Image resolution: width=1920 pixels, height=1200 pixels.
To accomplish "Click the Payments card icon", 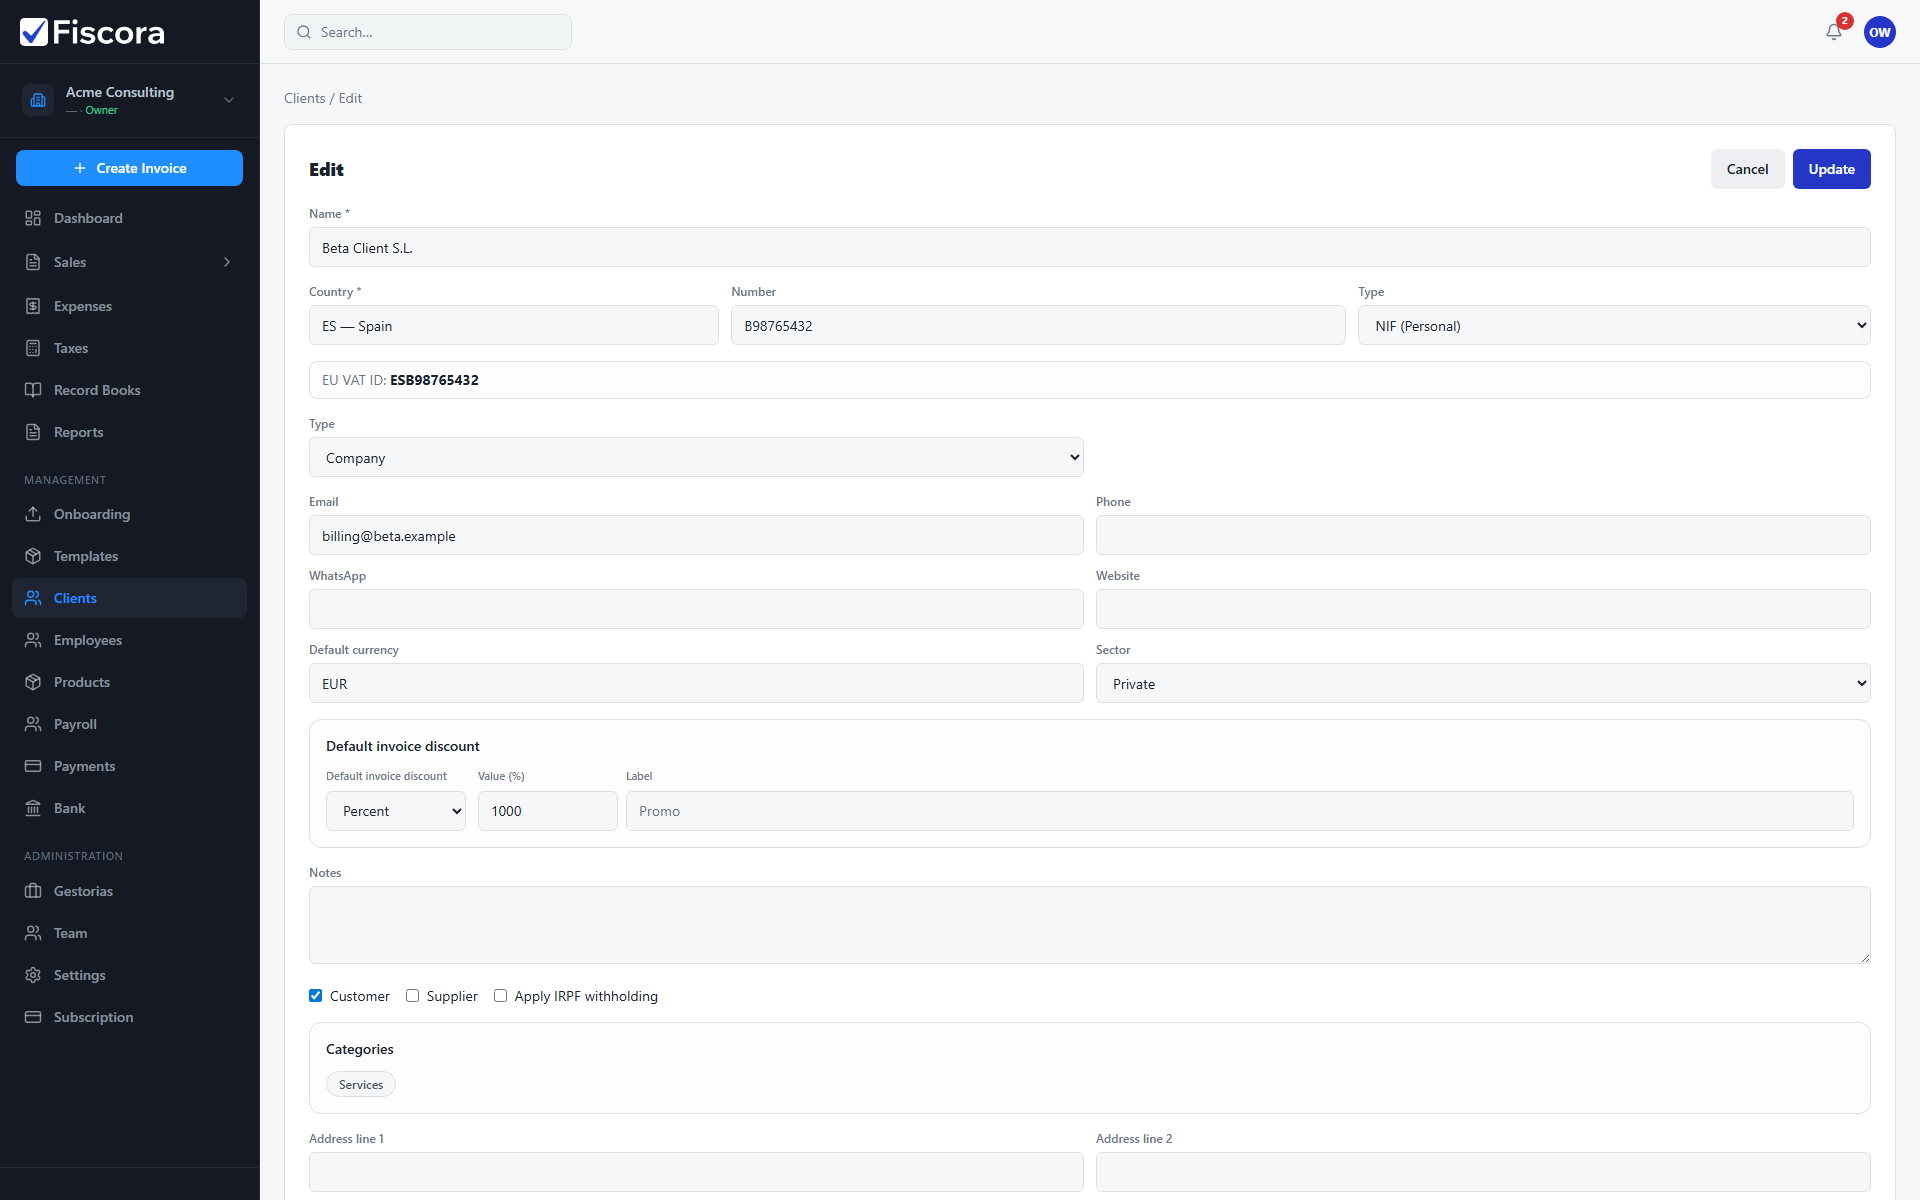I will (x=33, y=766).
